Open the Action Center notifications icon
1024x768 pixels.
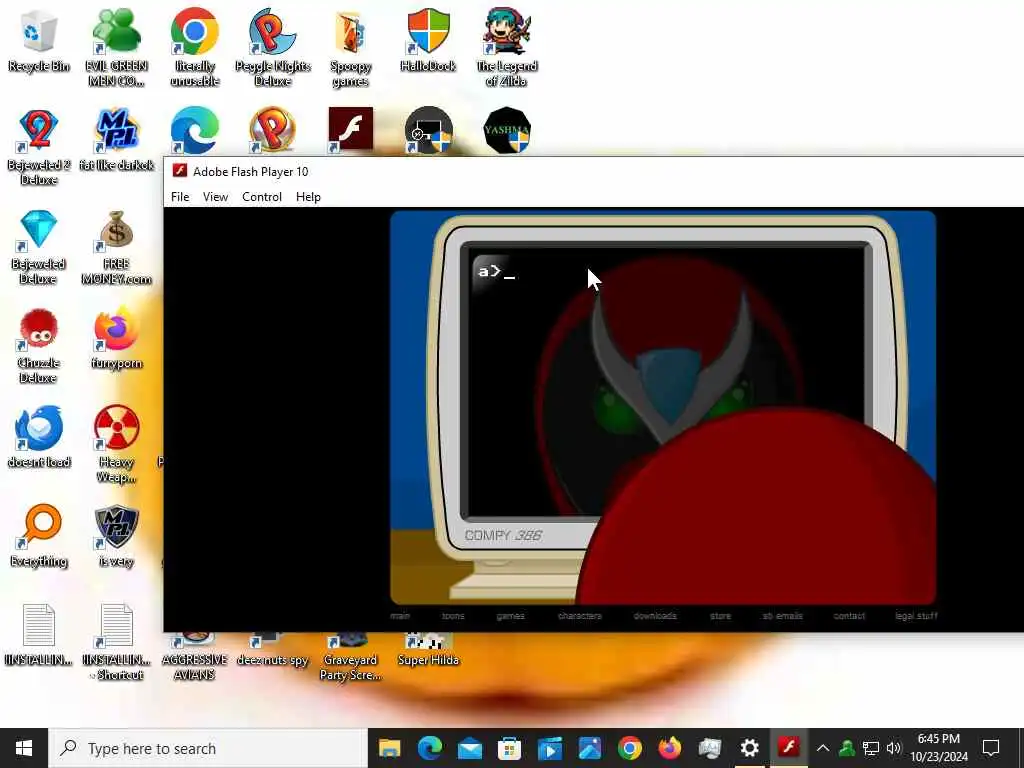tap(991, 748)
